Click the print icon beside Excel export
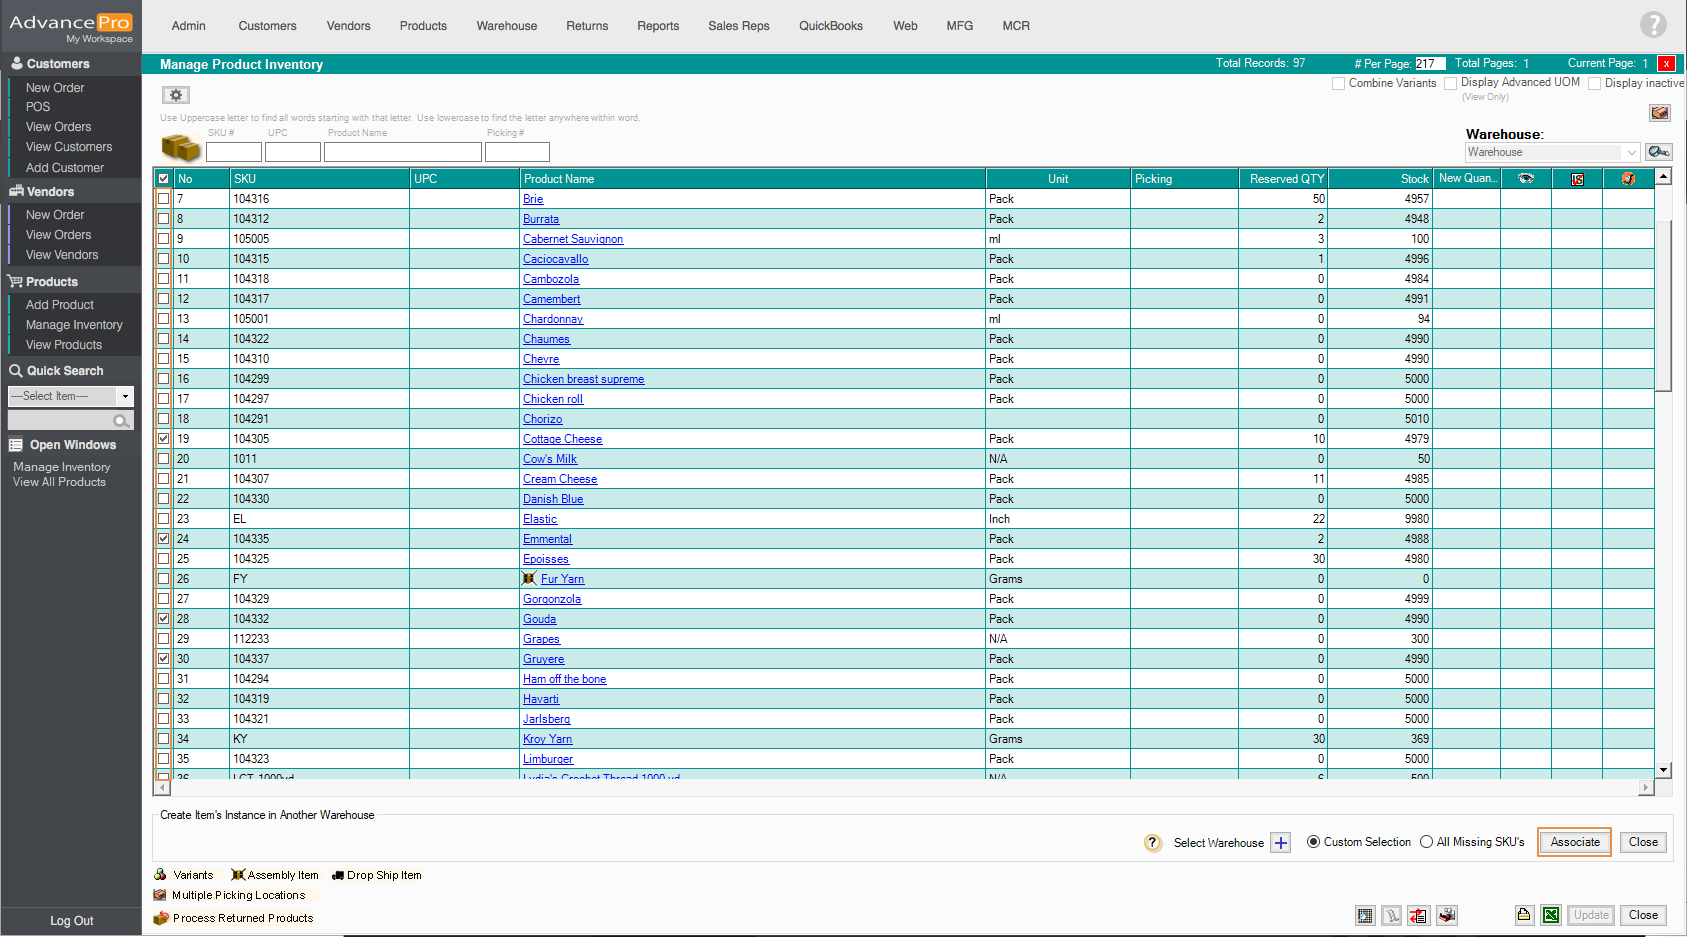The height and width of the screenshot is (937, 1687). (1524, 915)
